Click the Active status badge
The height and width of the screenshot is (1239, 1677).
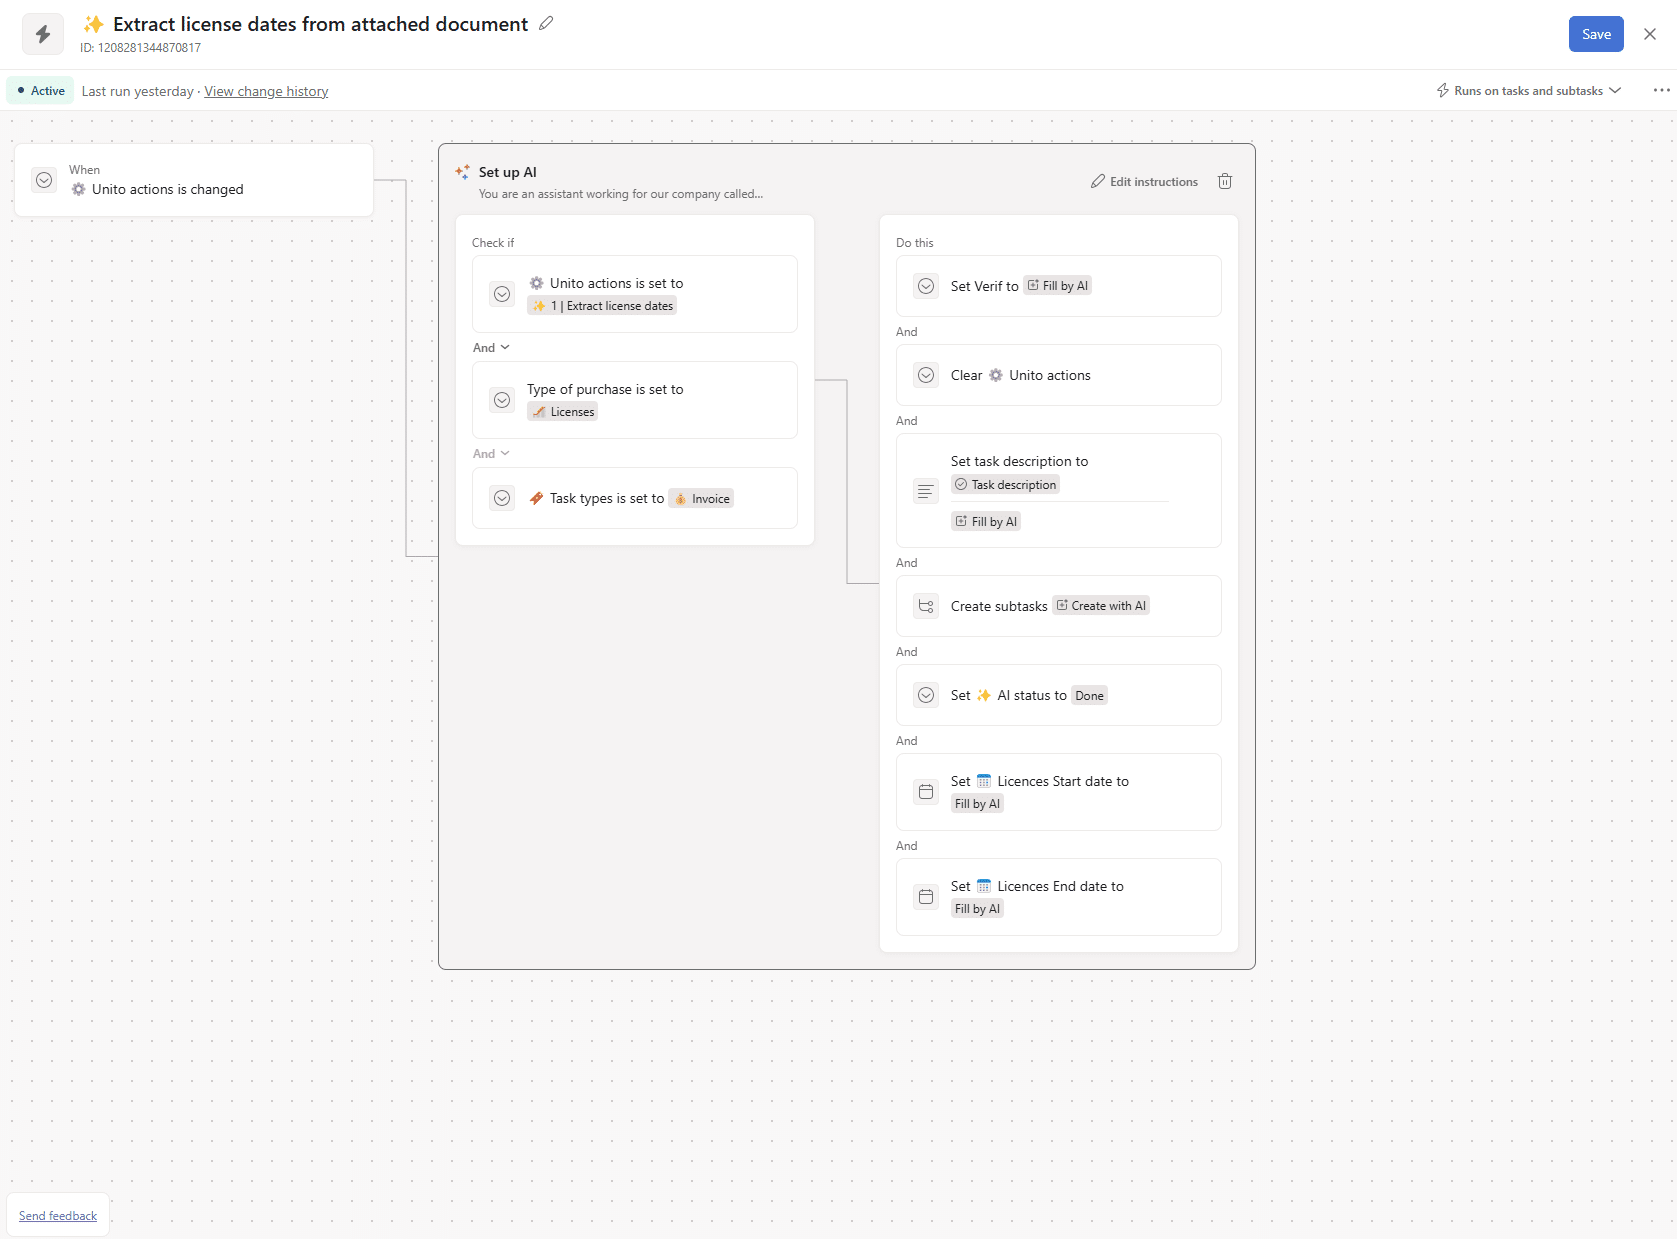click(x=41, y=91)
